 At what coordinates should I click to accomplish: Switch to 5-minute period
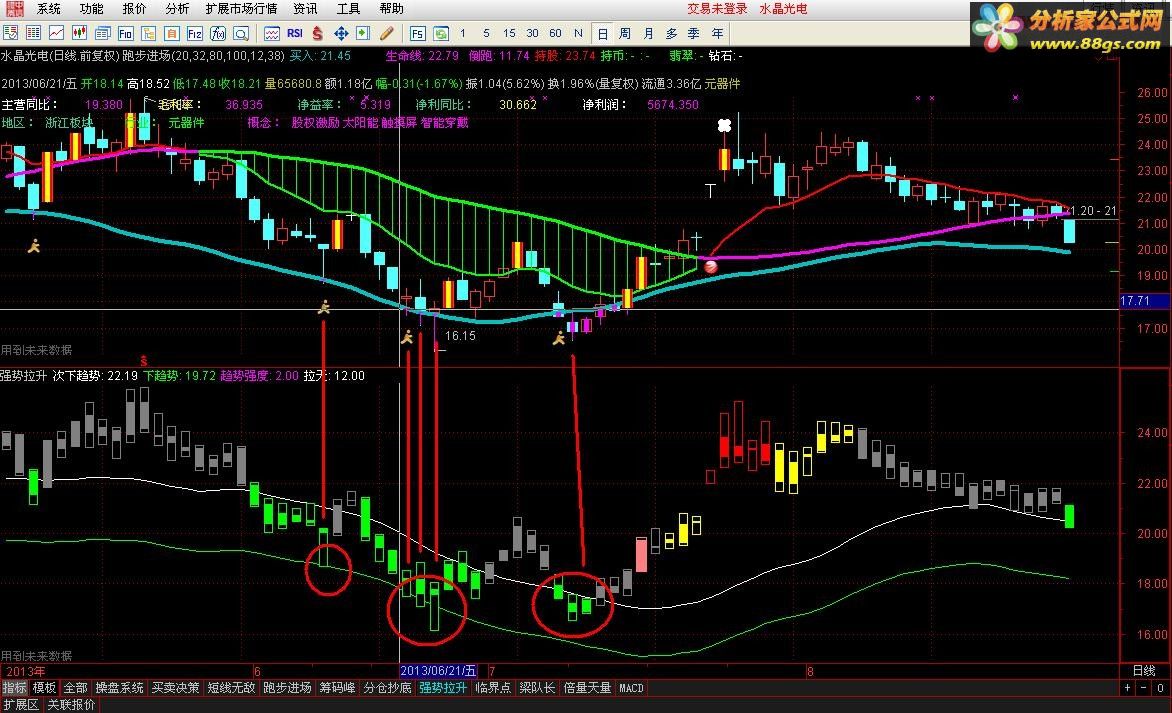point(487,33)
